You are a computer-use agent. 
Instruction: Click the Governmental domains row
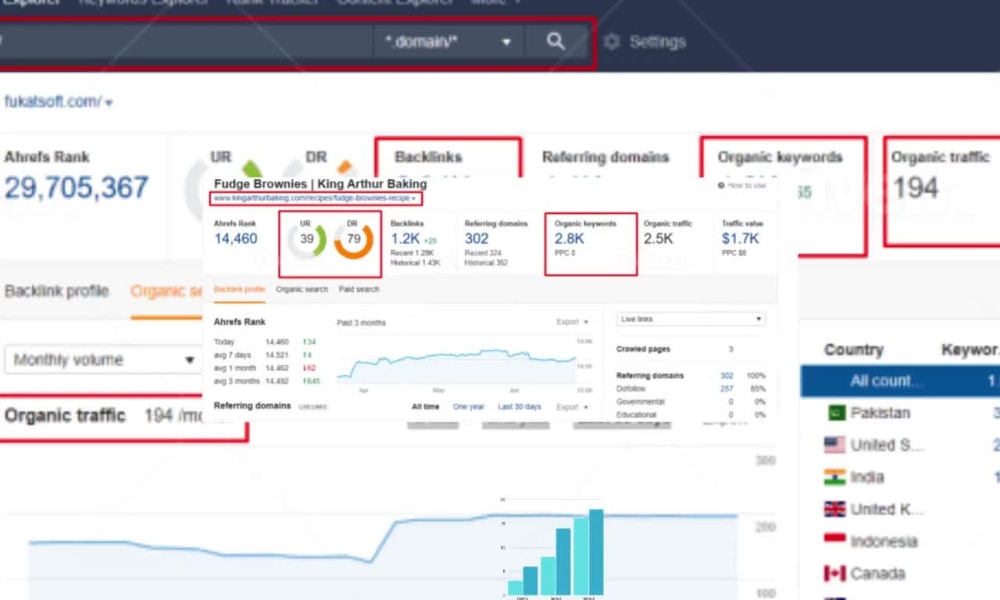coord(691,402)
